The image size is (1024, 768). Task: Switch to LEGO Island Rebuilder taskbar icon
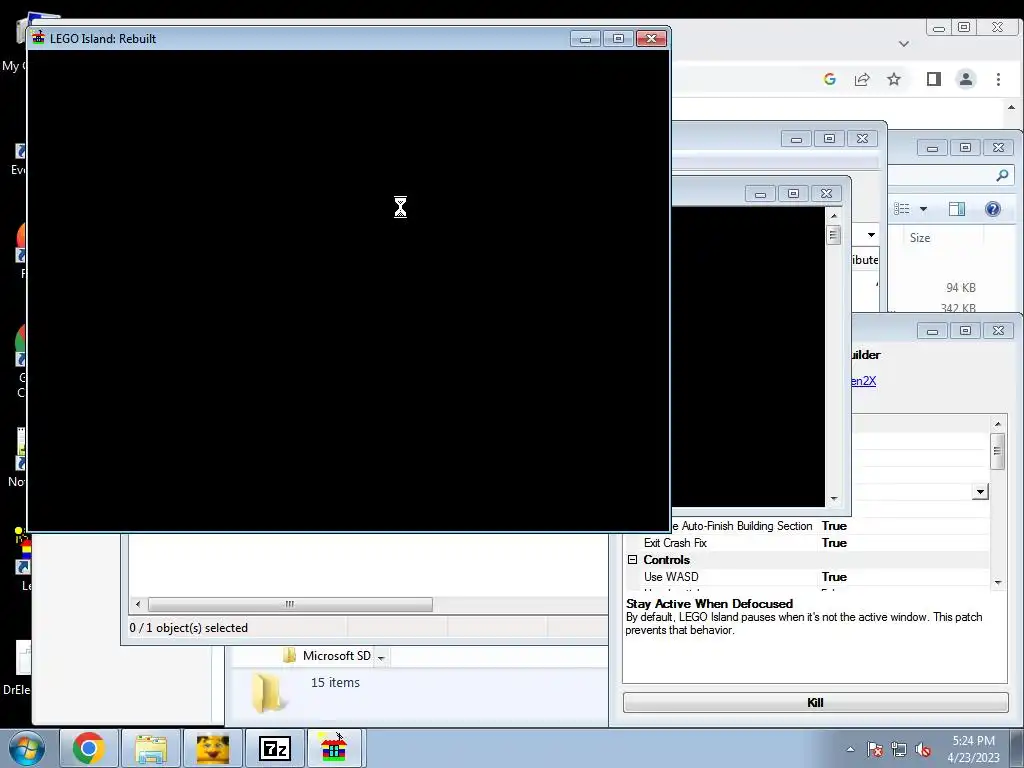(334, 748)
